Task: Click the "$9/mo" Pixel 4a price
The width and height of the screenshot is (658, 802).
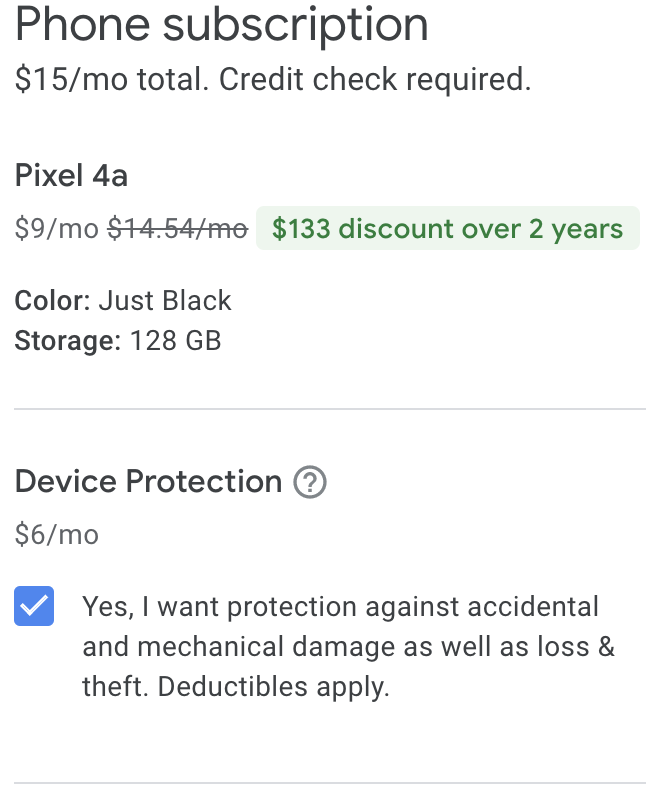Action: tap(57, 230)
